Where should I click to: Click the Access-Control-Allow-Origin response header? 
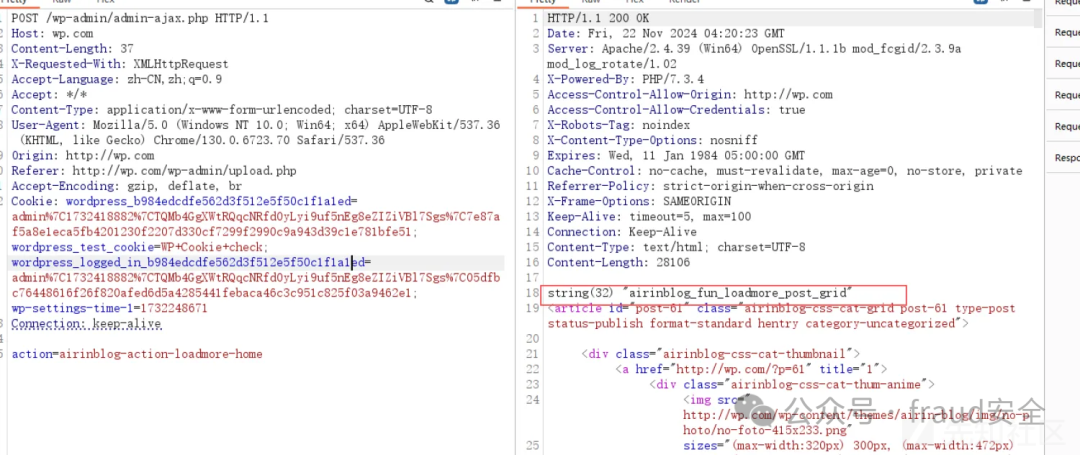pos(689,94)
